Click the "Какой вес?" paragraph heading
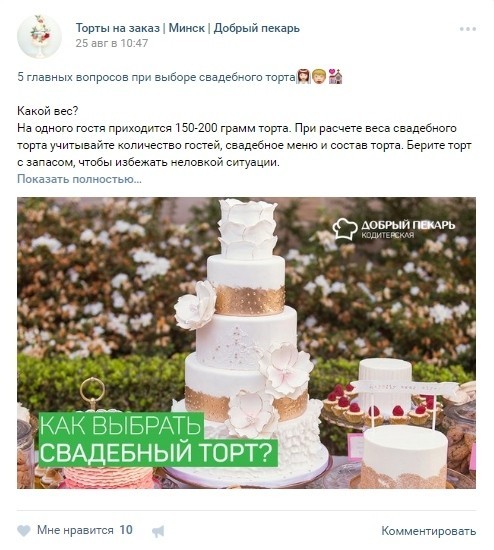This screenshot has height=550, width=494. [48, 111]
